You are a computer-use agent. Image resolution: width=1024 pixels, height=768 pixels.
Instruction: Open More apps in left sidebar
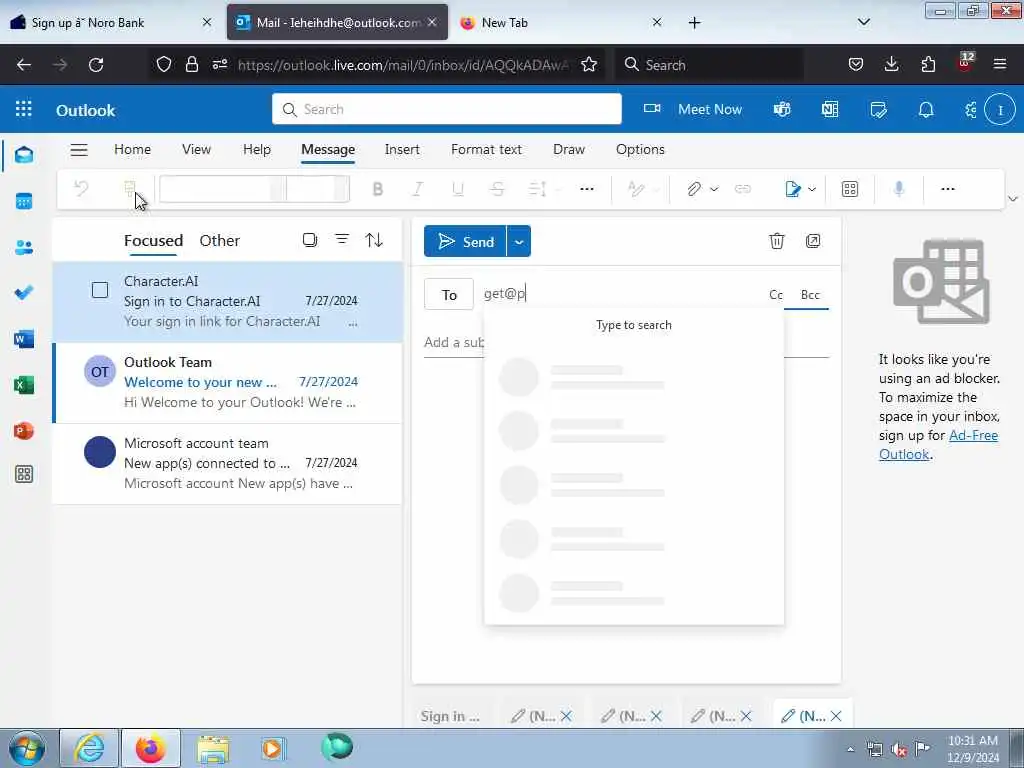[x=24, y=475]
